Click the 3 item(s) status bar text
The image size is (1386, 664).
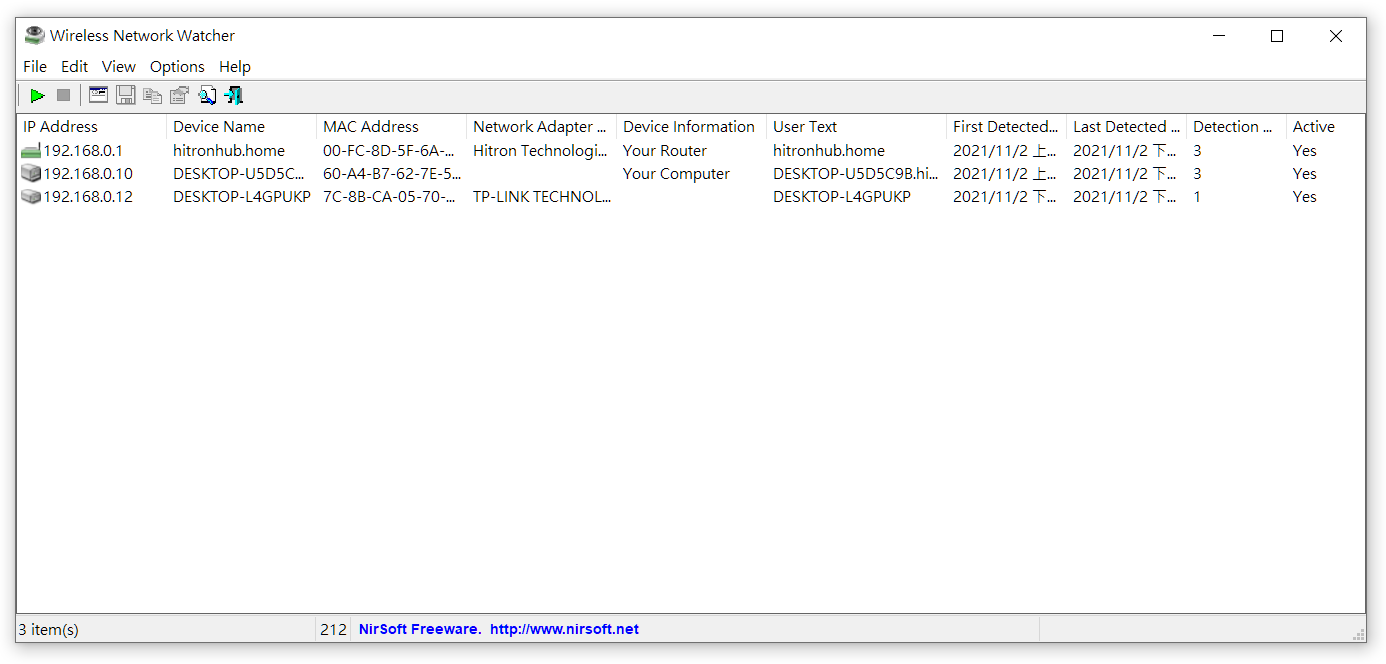tap(49, 630)
